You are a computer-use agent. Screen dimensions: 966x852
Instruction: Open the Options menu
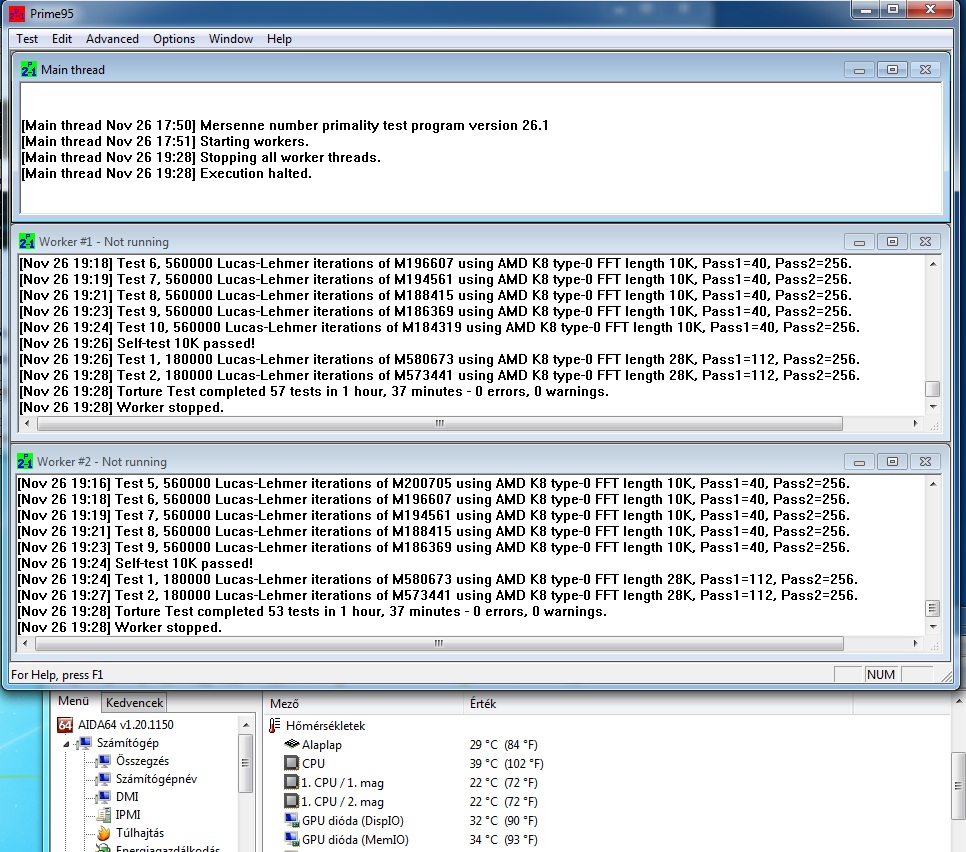coord(174,39)
